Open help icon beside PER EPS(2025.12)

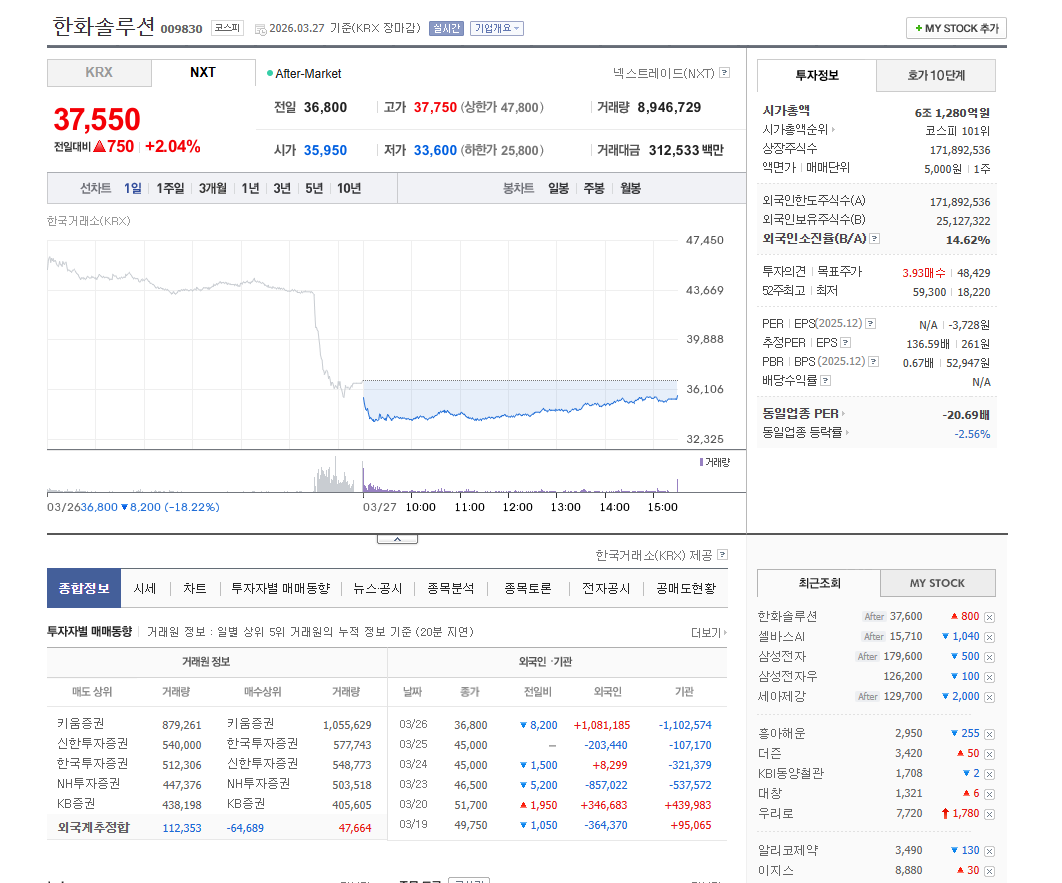point(871,324)
